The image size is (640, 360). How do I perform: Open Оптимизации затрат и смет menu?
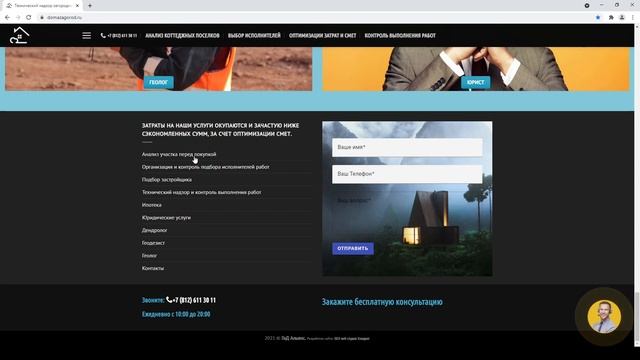[x=322, y=36]
